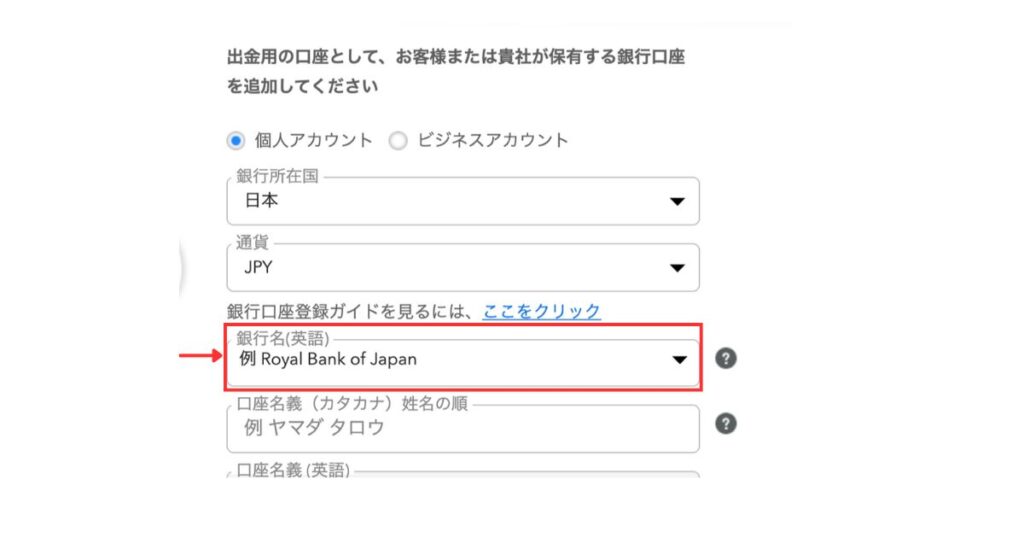
Task: Select the 個人アカウント radio button
Action: [x=236, y=140]
